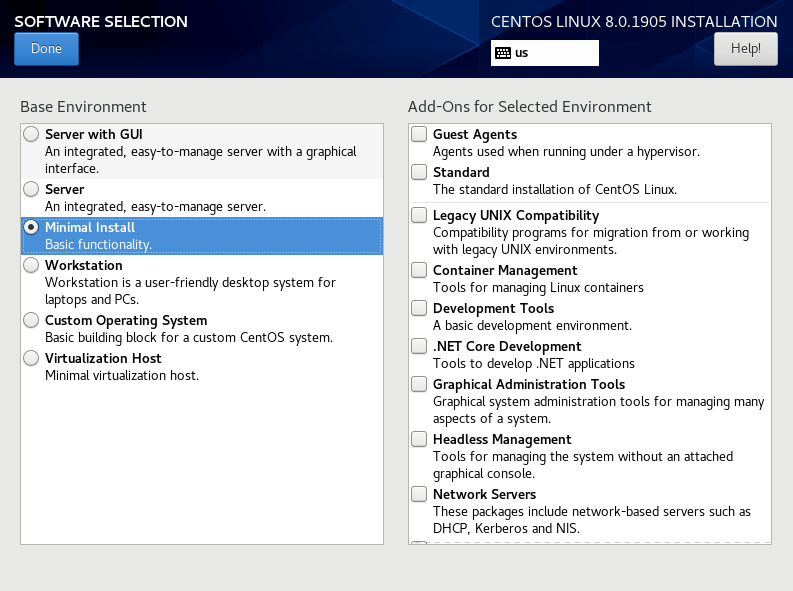This screenshot has height=591, width=793.
Task: Choose the Minimal Install radio button
Action: 31,228
